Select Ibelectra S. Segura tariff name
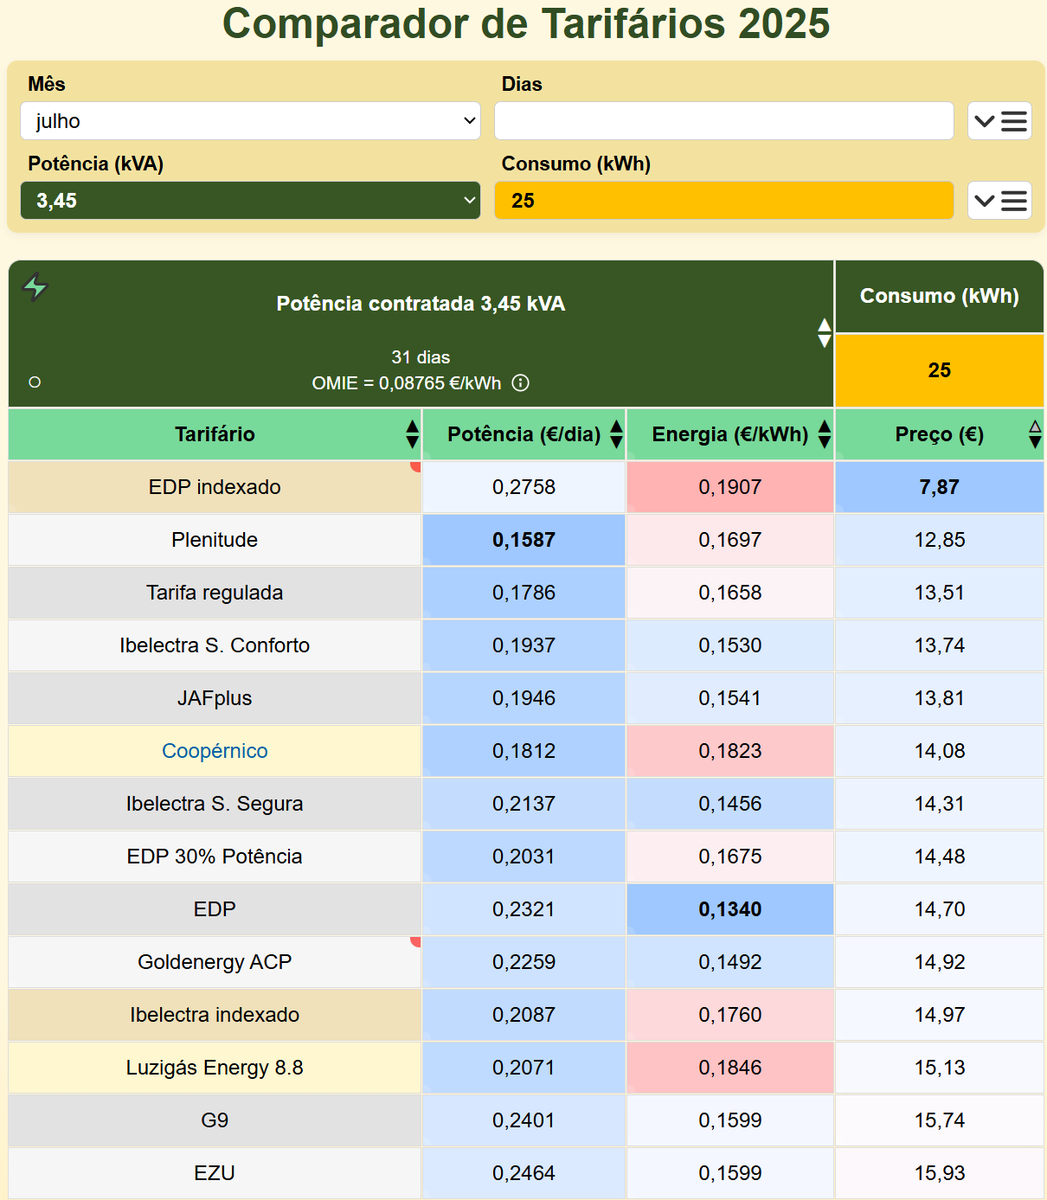1047x1200 pixels. point(215,804)
